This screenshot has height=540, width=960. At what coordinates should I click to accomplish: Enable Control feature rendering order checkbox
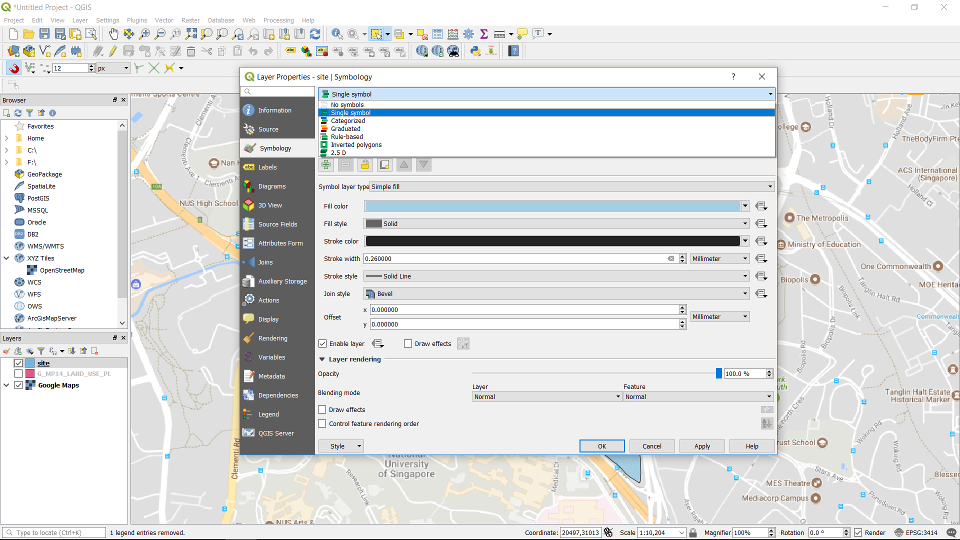click(322, 423)
